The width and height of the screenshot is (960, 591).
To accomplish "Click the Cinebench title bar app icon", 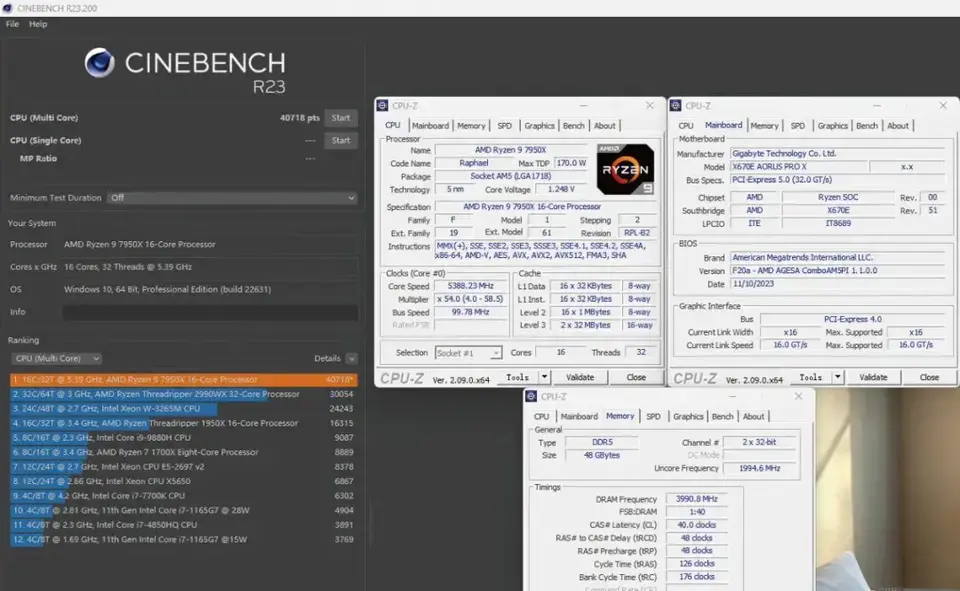I will [7, 8].
